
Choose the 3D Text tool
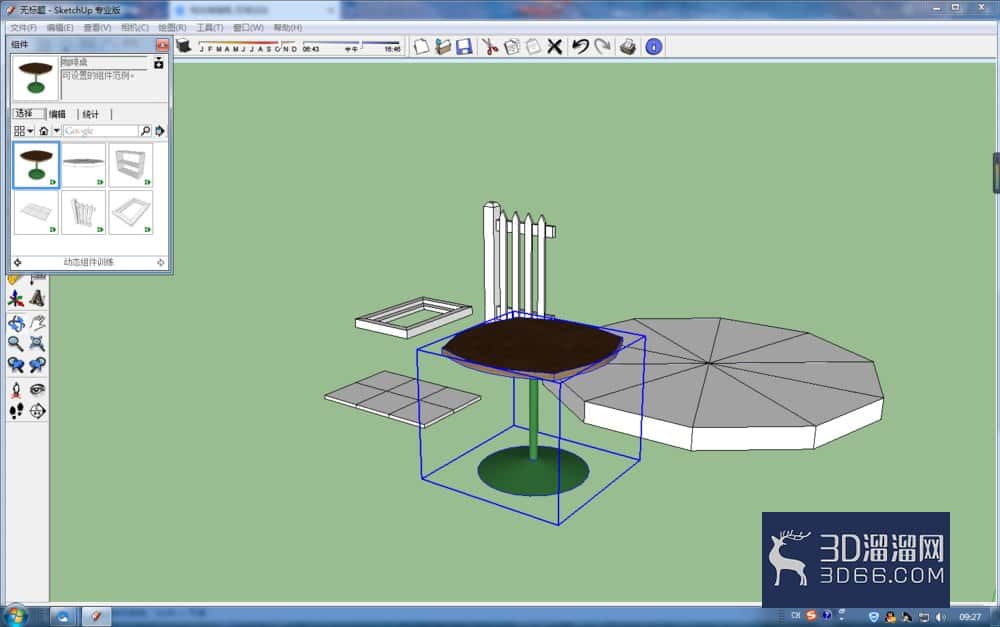38,299
